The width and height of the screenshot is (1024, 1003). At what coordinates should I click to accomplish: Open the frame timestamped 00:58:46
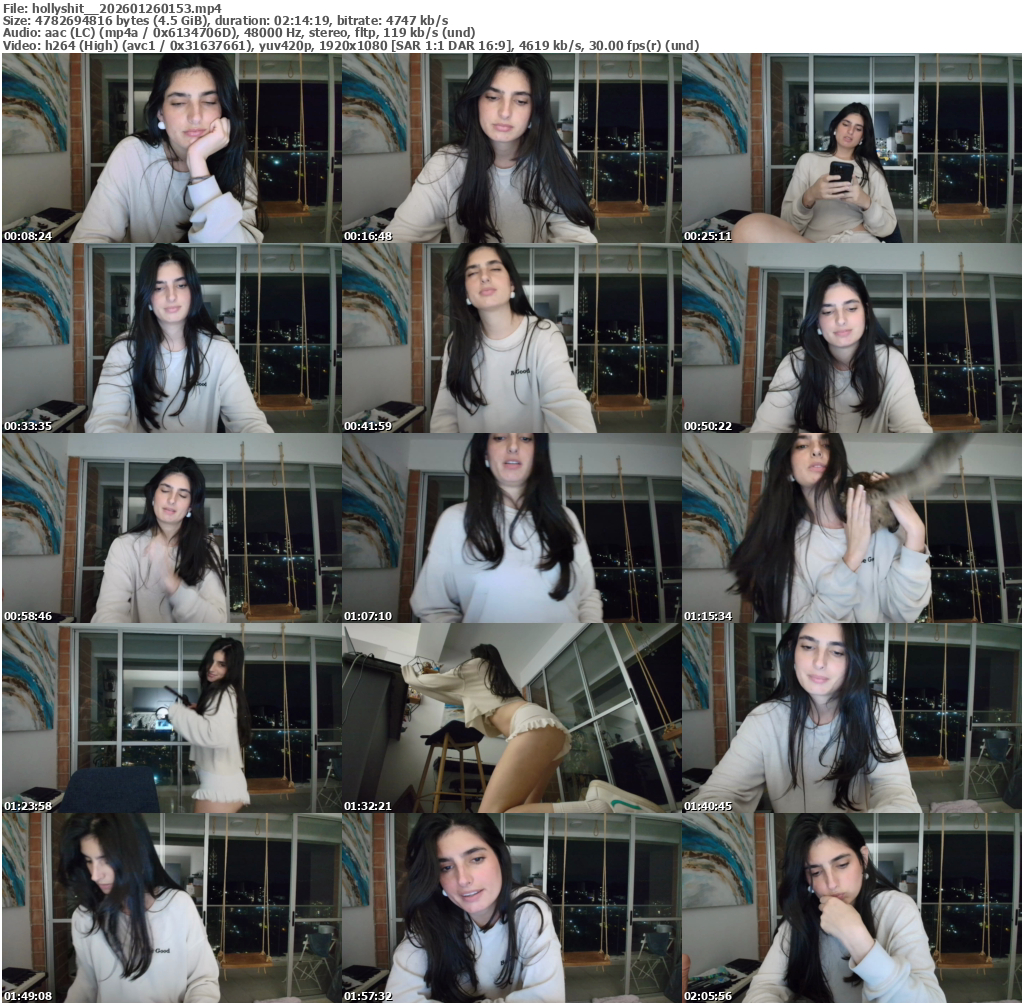[171, 528]
